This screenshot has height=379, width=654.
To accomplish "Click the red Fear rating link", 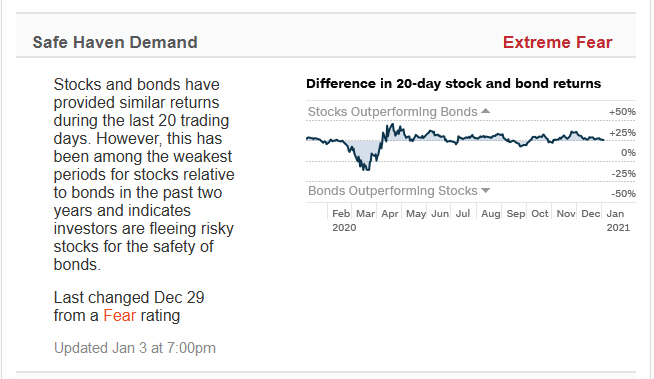I will pos(120,316).
